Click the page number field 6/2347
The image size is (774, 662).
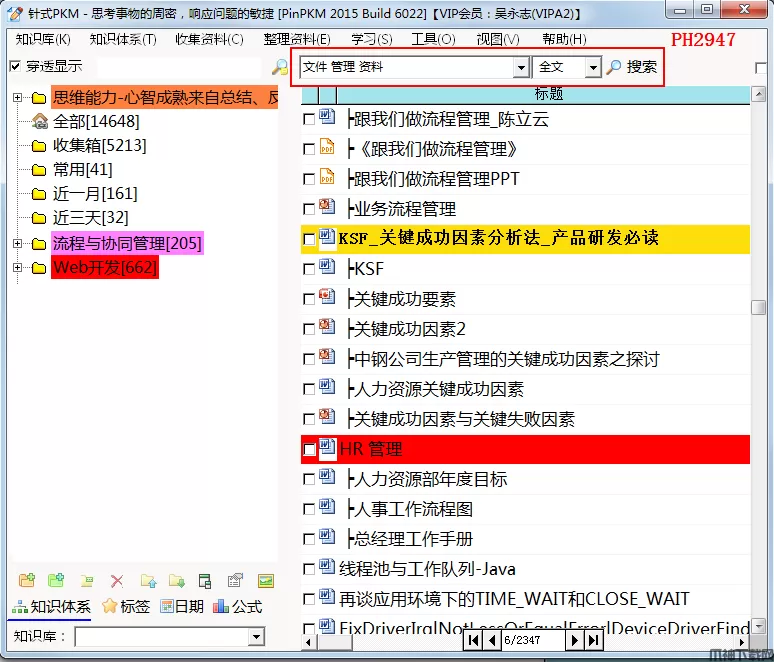point(532,640)
